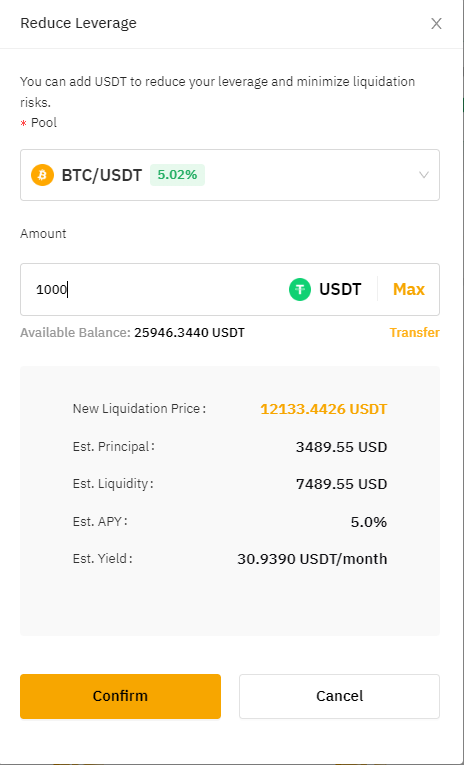Click the Est. Yield monthly value
The height and width of the screenshot is (765, 464).
[312, 559]
